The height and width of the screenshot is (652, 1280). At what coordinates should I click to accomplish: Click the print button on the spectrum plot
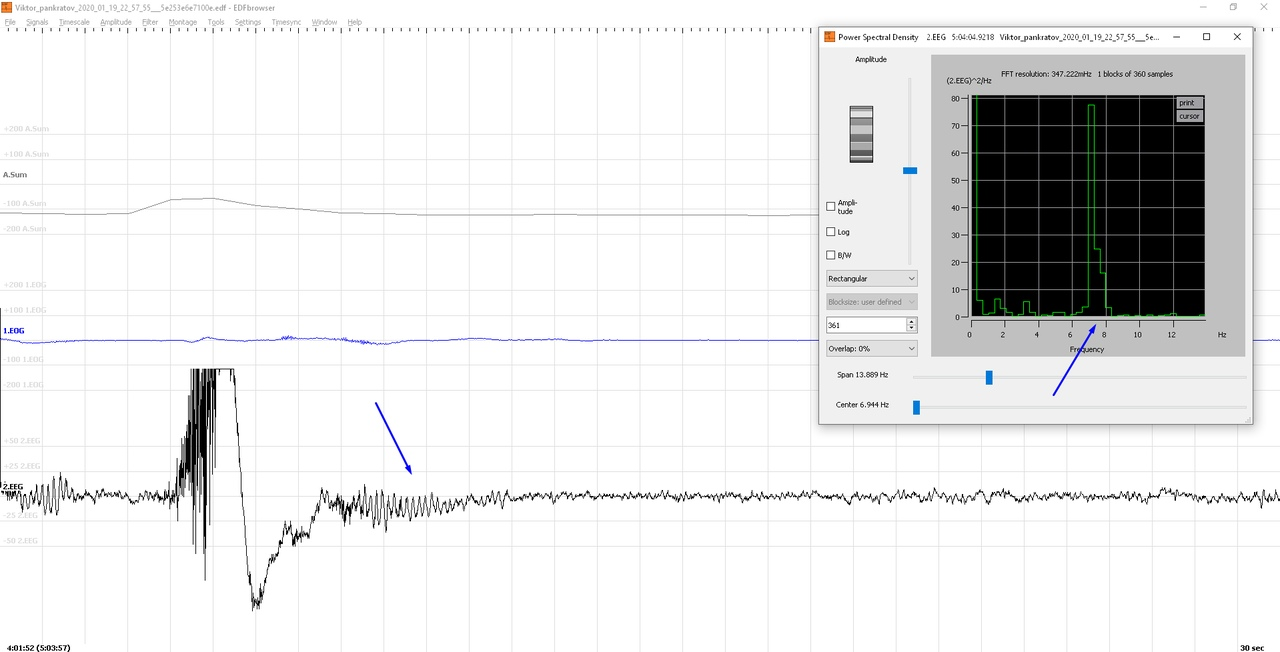pos(1189,103)
